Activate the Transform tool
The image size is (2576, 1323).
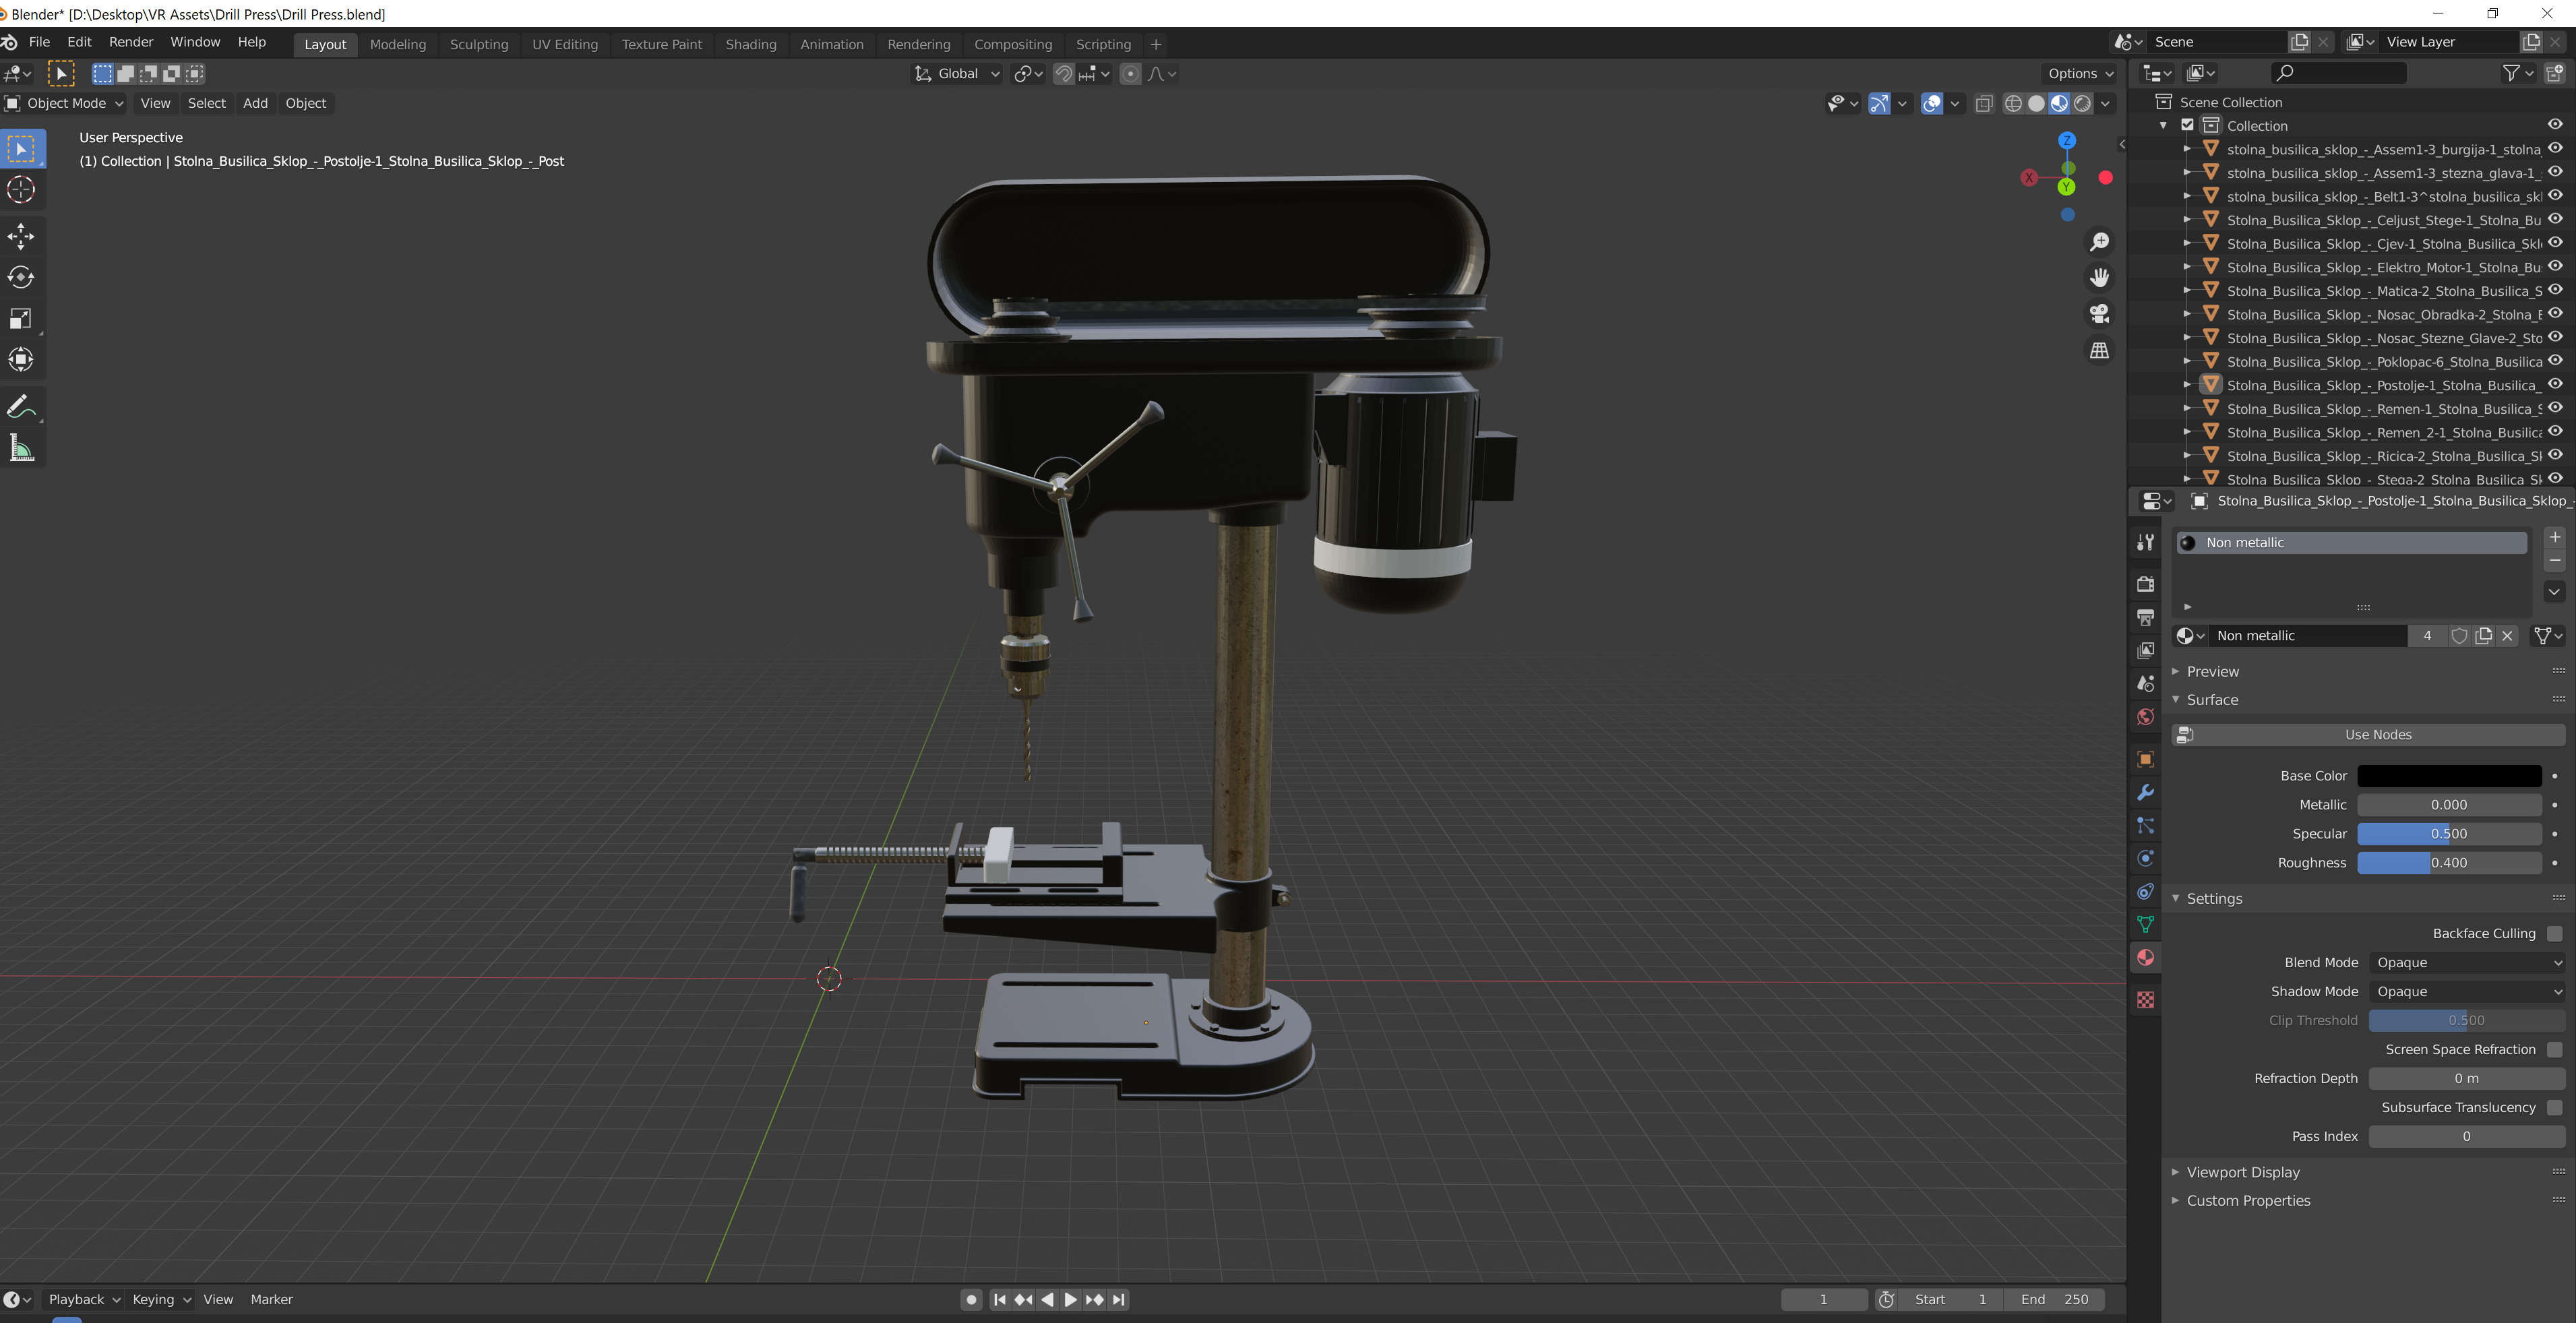(x=21, y=359)
